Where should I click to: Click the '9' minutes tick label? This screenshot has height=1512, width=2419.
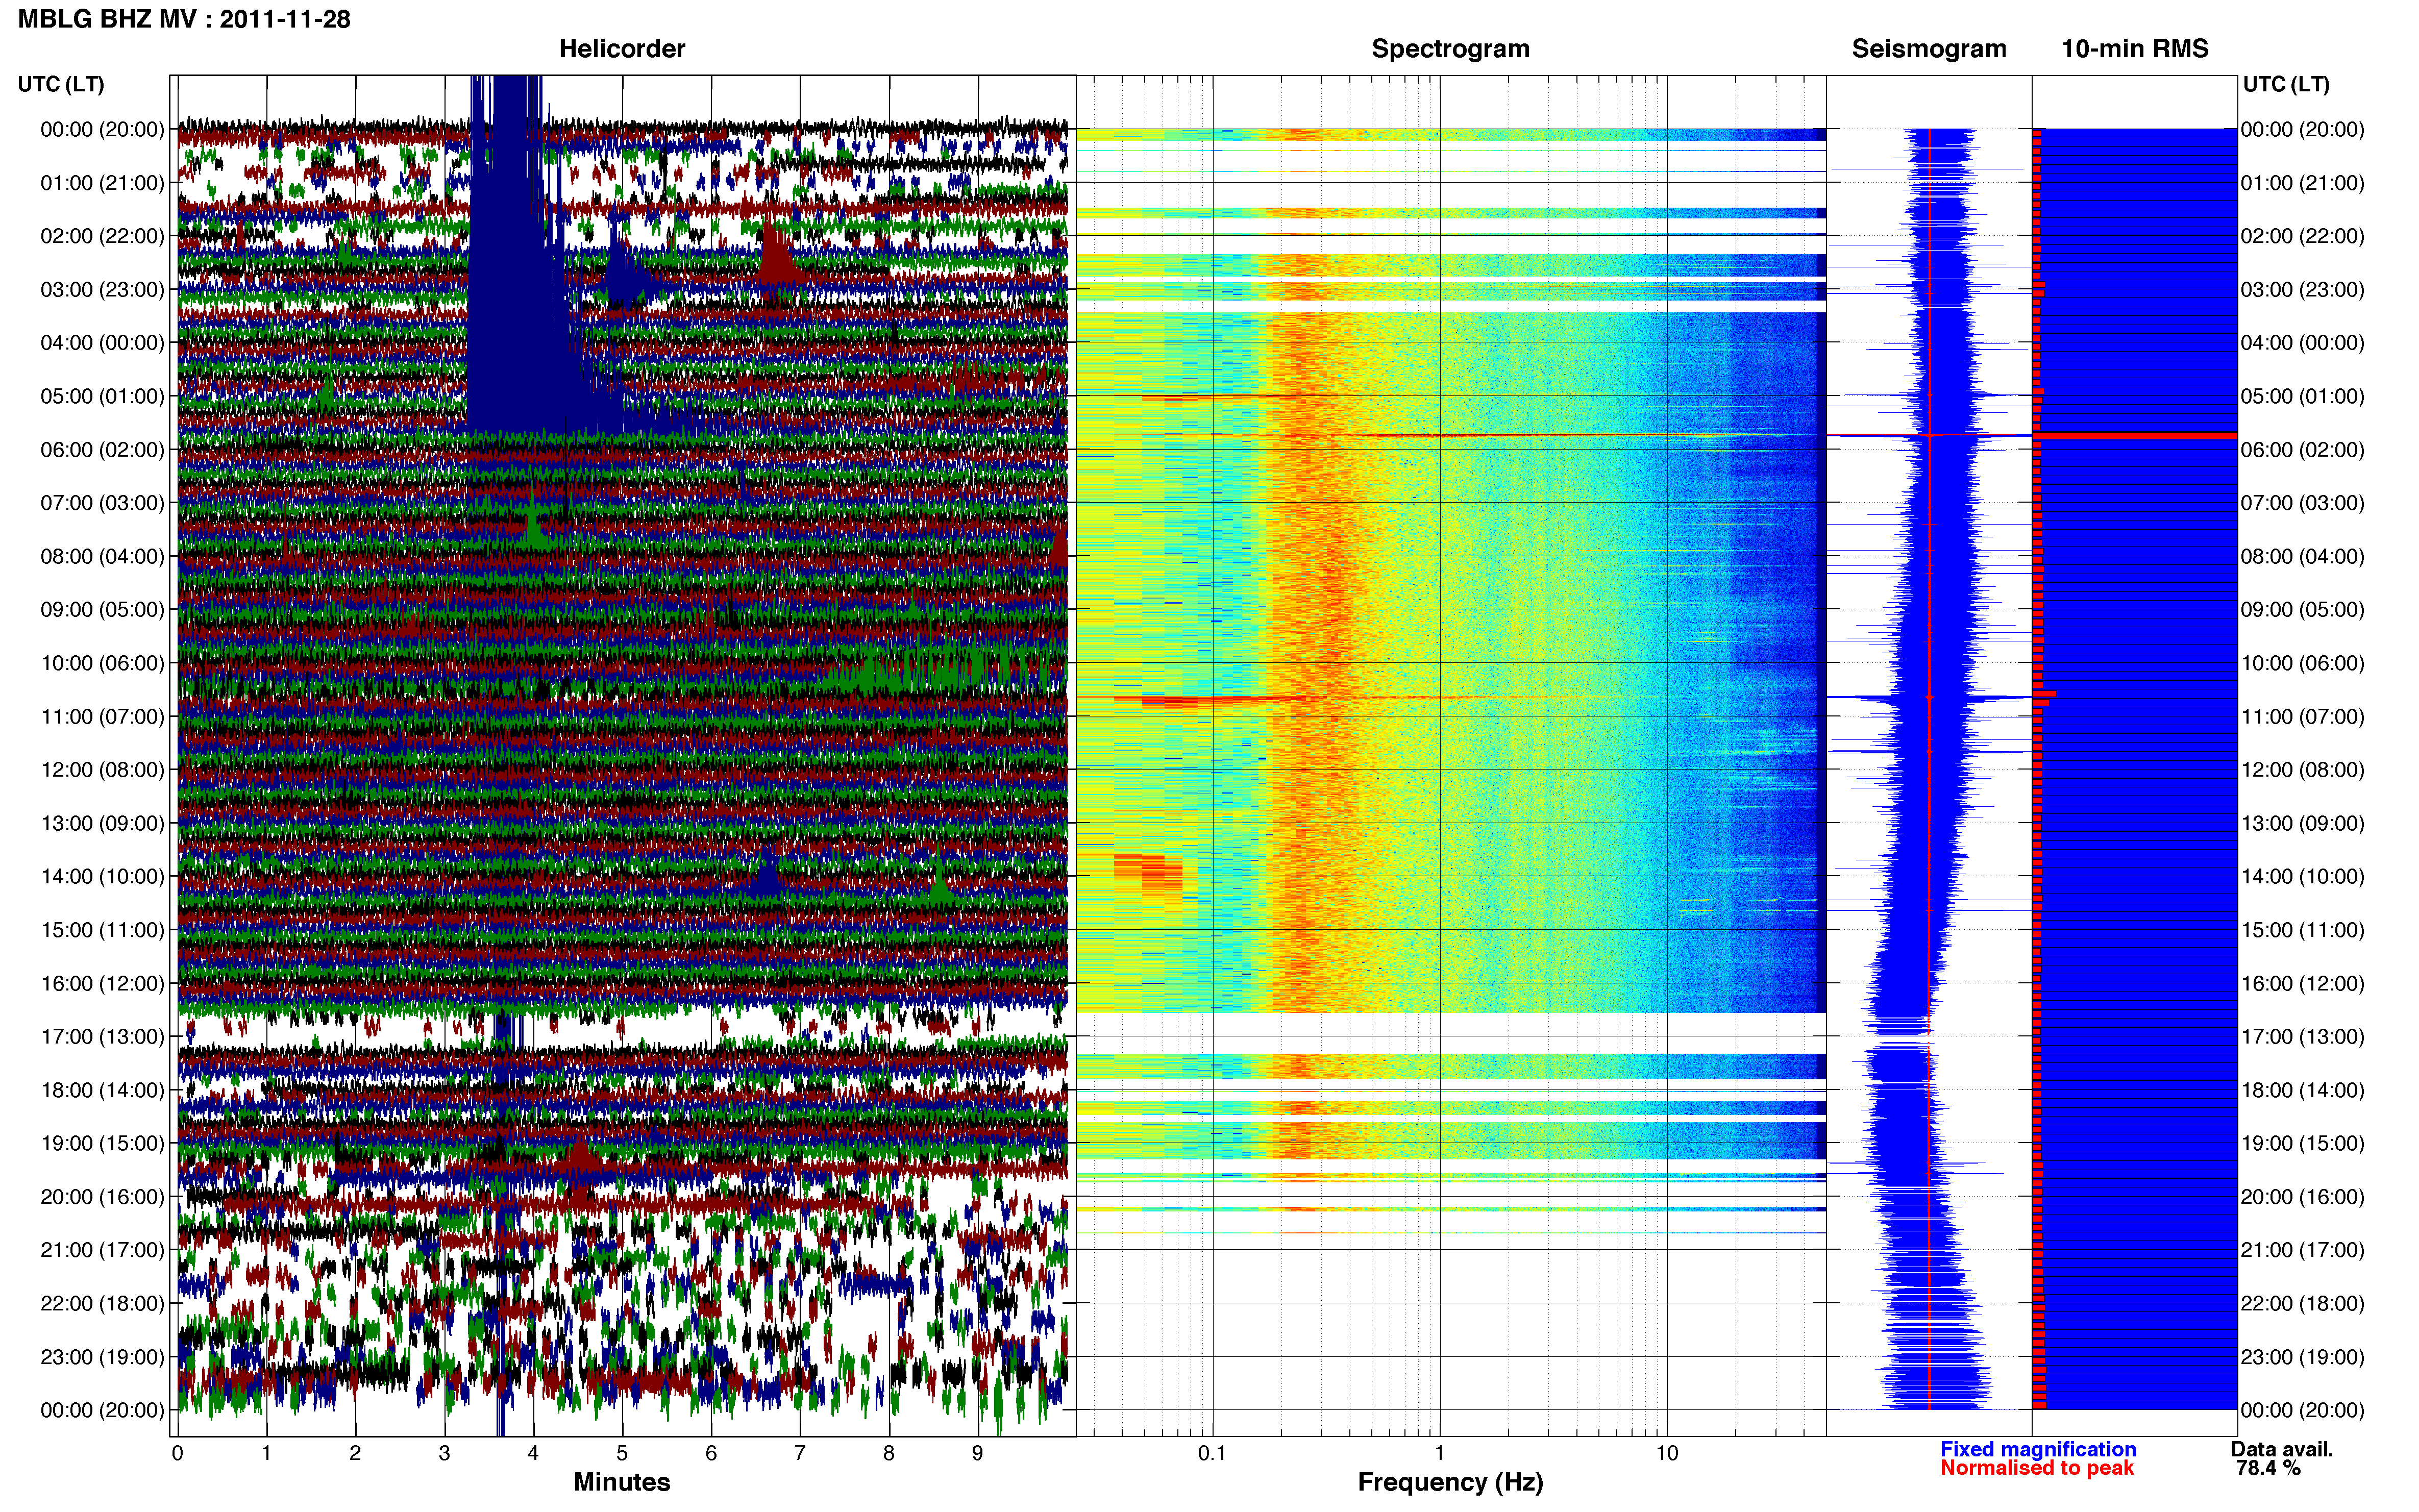978,1453
